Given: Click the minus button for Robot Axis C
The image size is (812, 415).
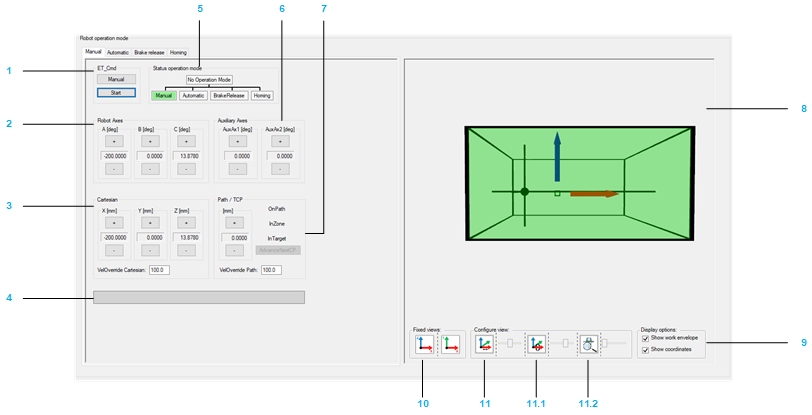Looking at the screenshot, I should (186, 169).
